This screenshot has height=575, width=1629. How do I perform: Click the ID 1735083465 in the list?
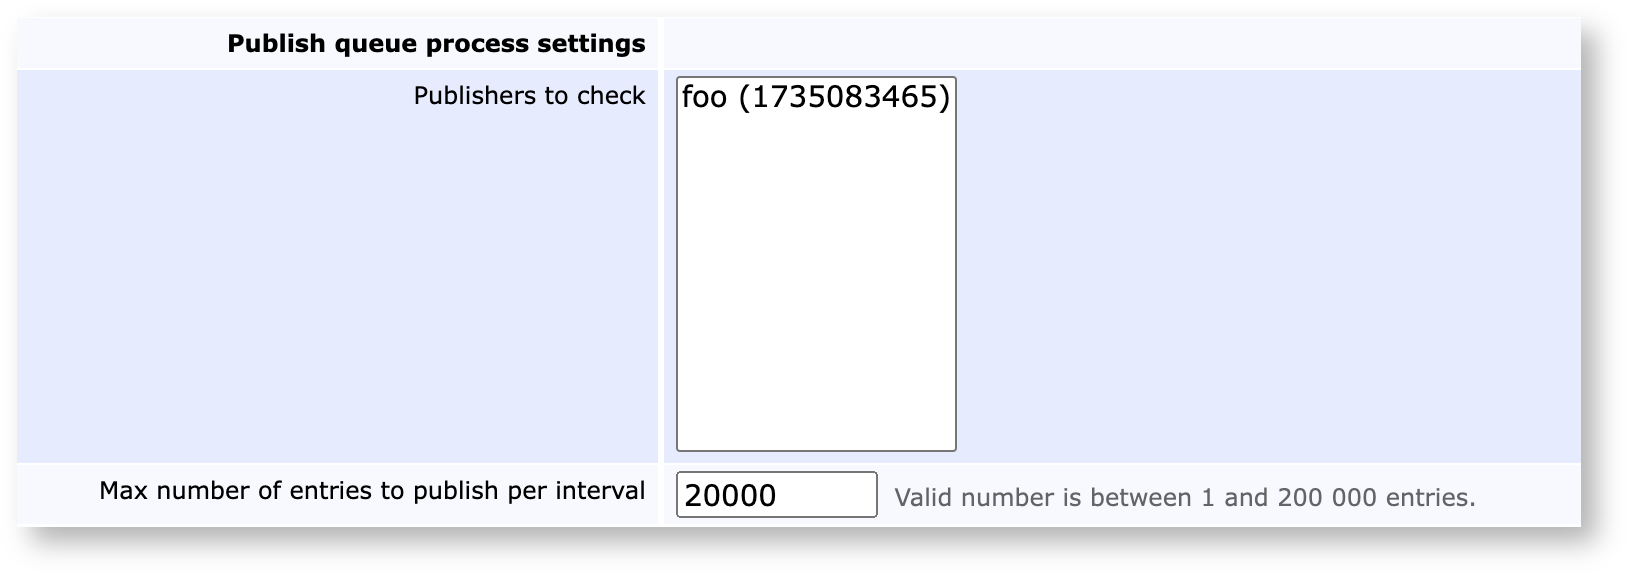(x=845, y=97)
